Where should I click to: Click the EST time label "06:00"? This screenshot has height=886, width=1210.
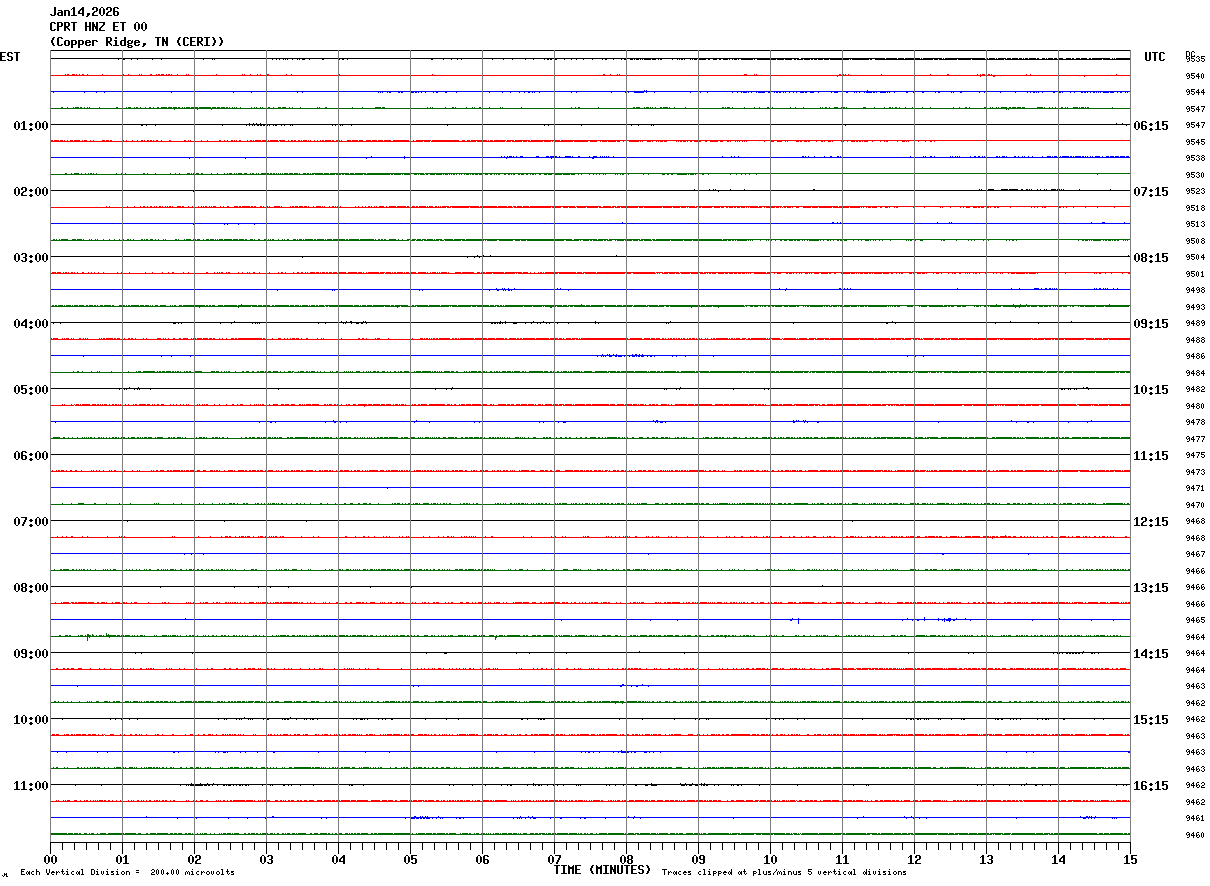tap(31, 456)
